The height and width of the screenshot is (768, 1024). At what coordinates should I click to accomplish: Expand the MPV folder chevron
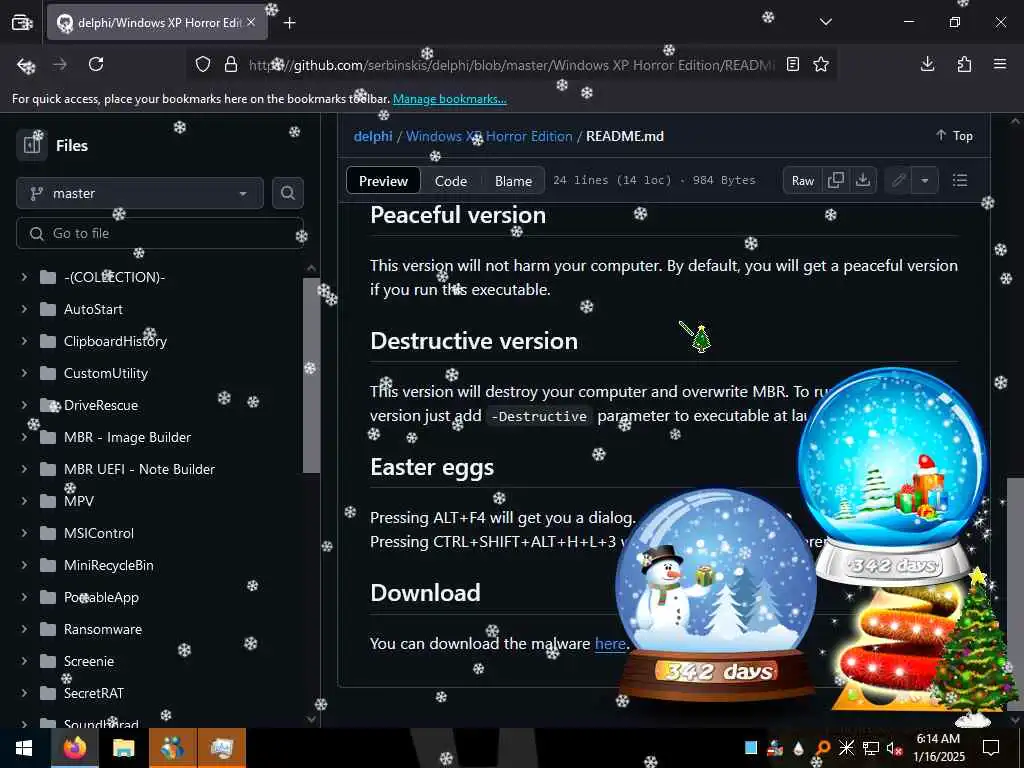(24, 501)
